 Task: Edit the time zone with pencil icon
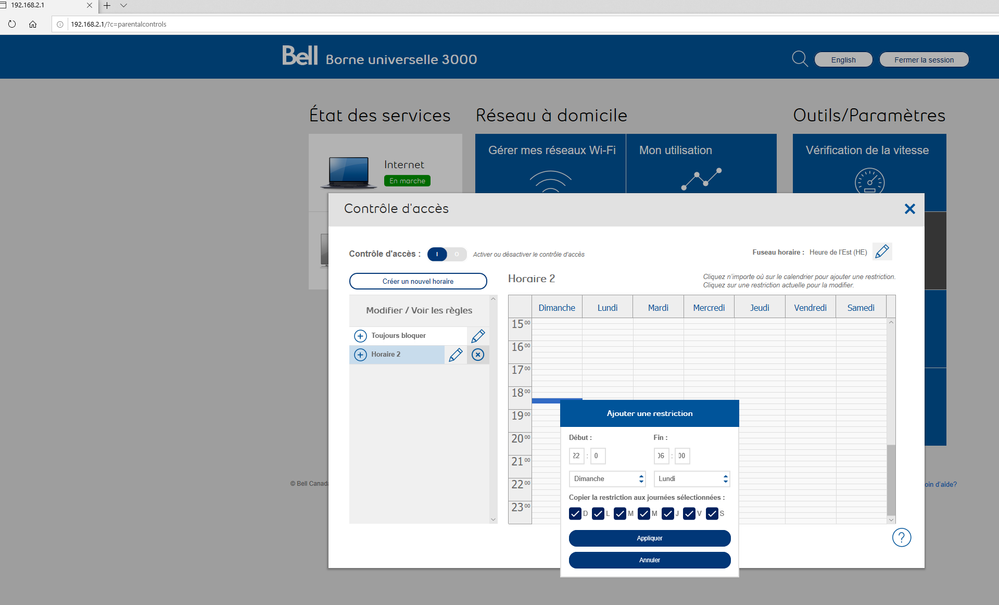pos(881,252)
